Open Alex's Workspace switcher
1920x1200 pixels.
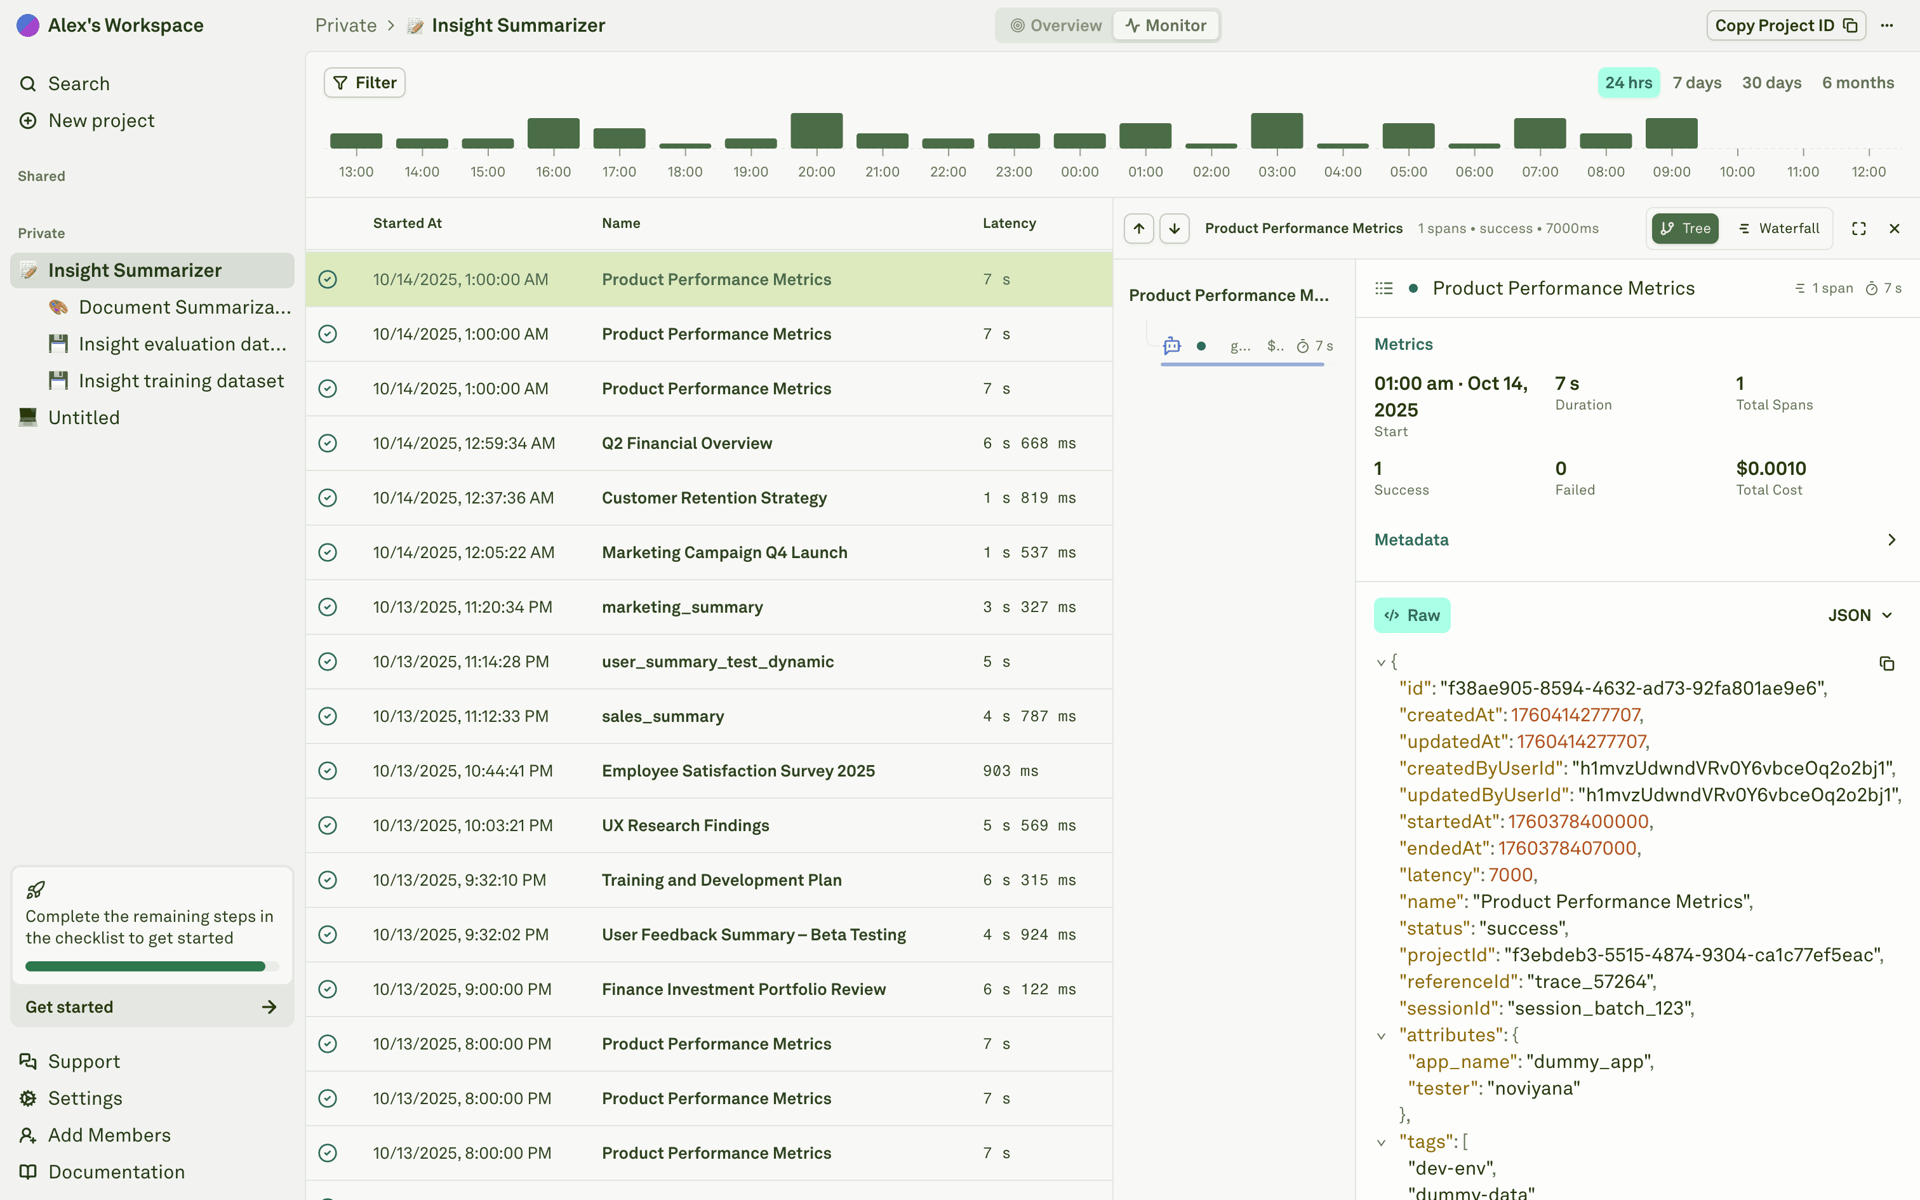[x=110, y=26]
